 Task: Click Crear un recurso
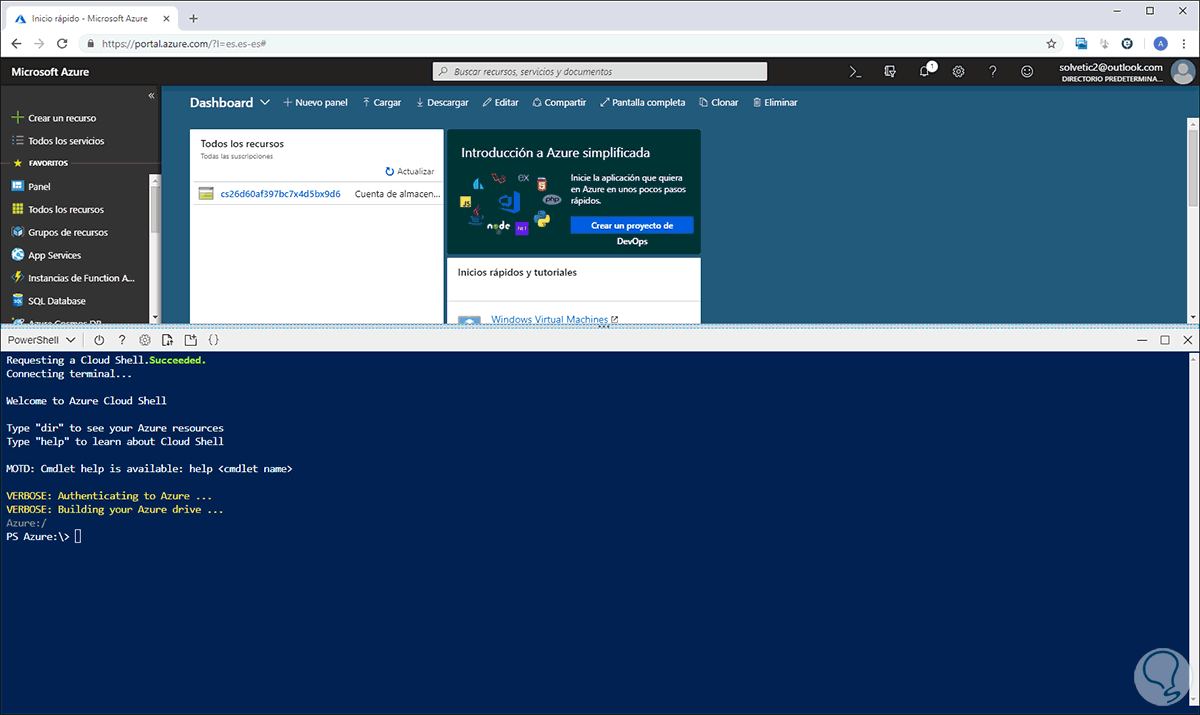coord(54,118)
